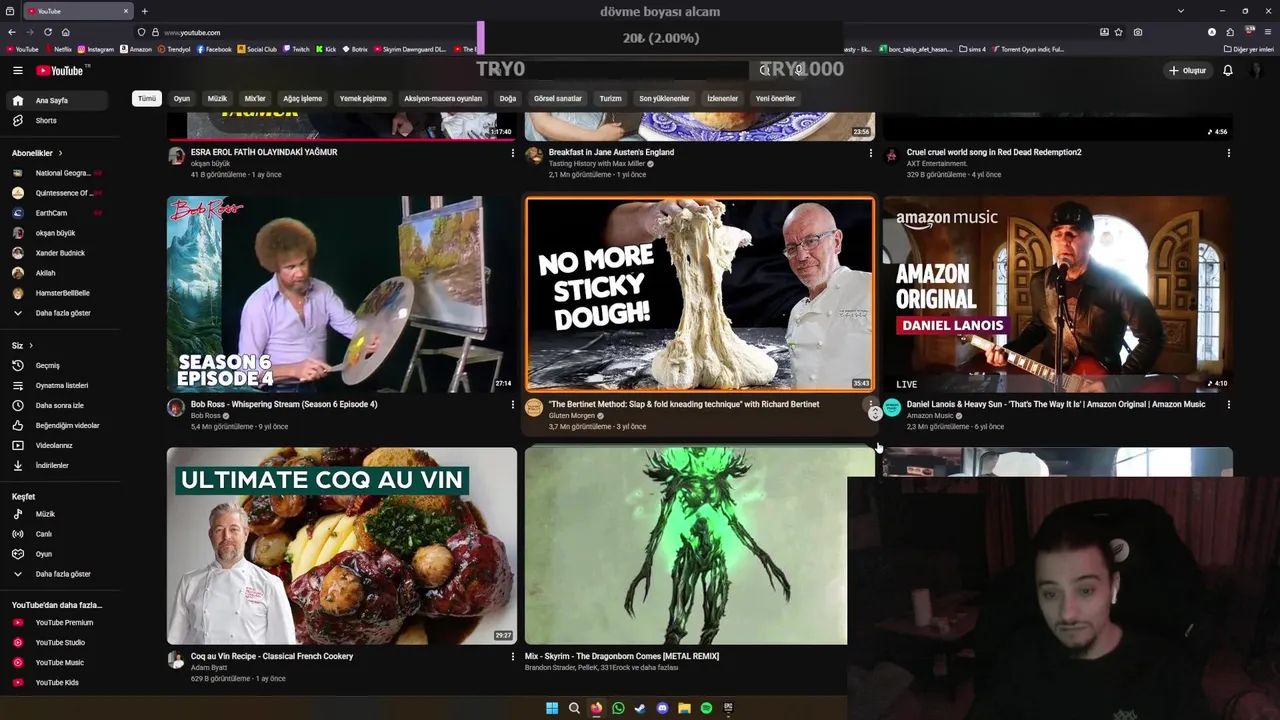
Task: Open Windows Start menu
Action: click(552, 708)
